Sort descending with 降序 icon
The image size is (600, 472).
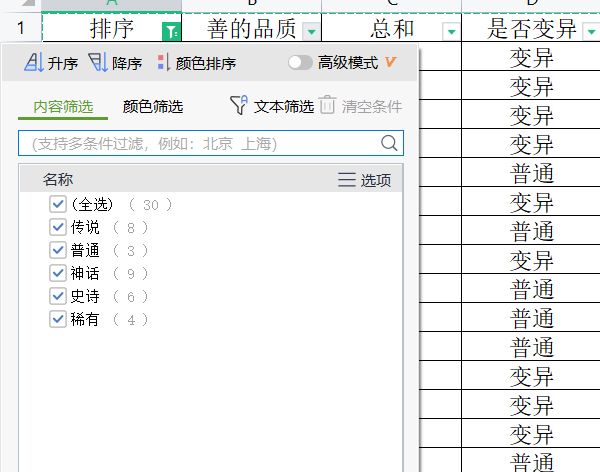[98, 63]
